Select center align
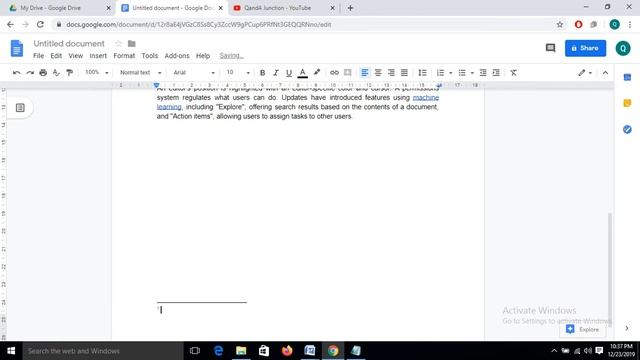 [378, 73]
